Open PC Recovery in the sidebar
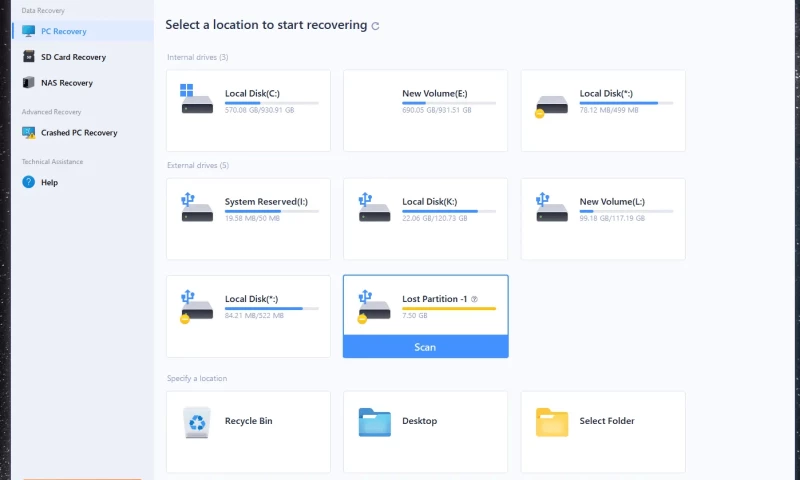Image resolution: width=800 pixels, height=480 pixels. (83, 31)
